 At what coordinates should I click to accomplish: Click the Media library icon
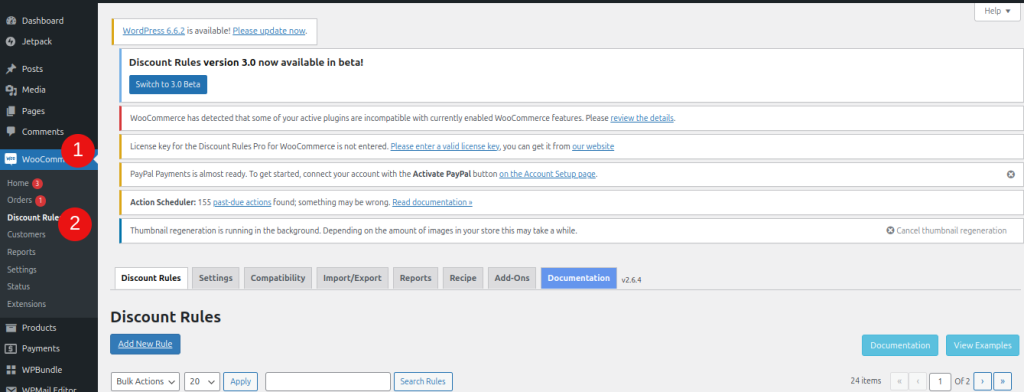point(10,90)
